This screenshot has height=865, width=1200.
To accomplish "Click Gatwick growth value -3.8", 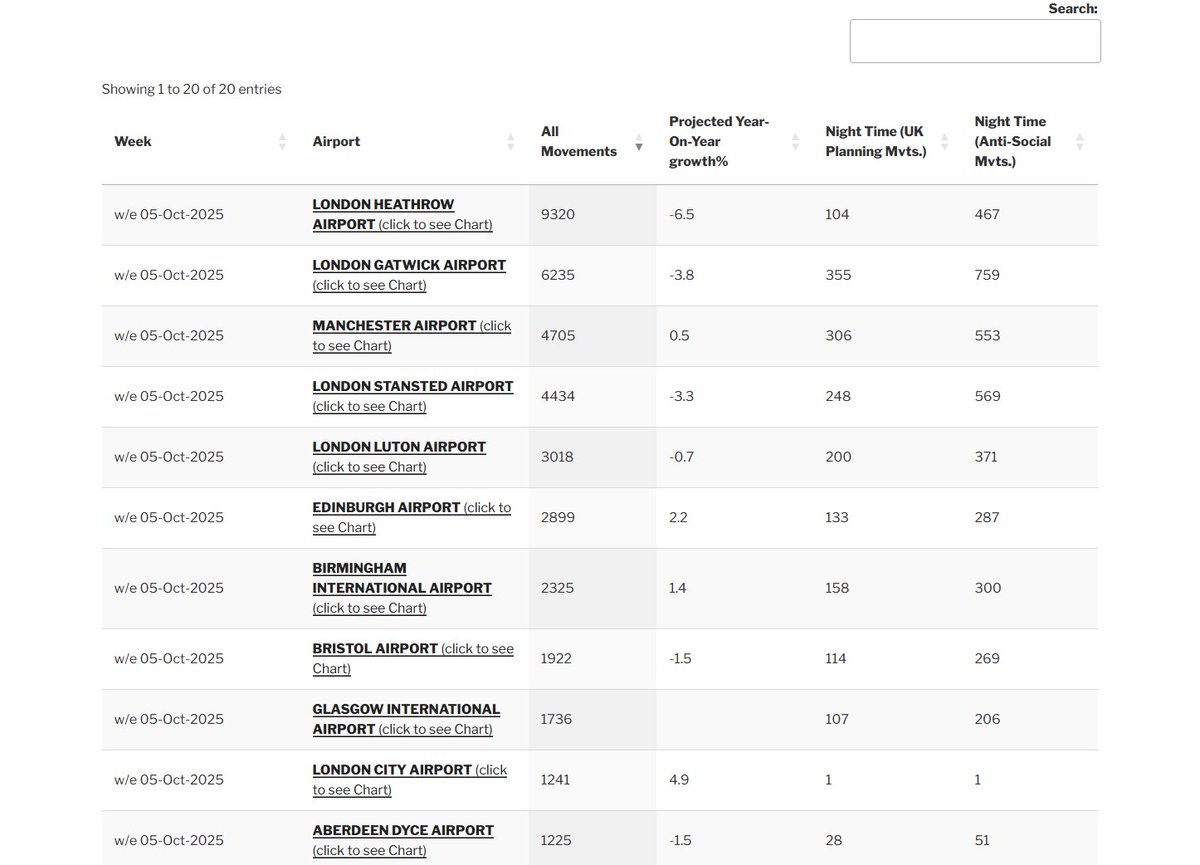I will tap(682, 275).
